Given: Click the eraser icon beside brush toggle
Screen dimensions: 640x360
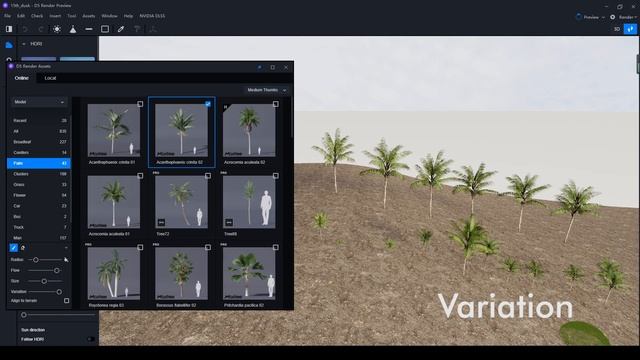Looking at the screenshot, I should click(23, 248).
